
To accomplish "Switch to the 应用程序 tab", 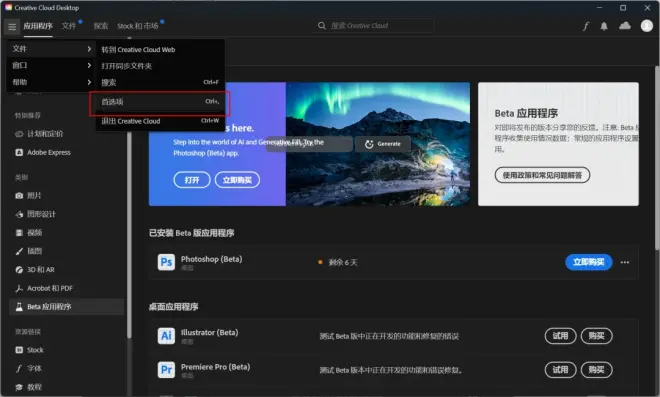I will point(38,26).
